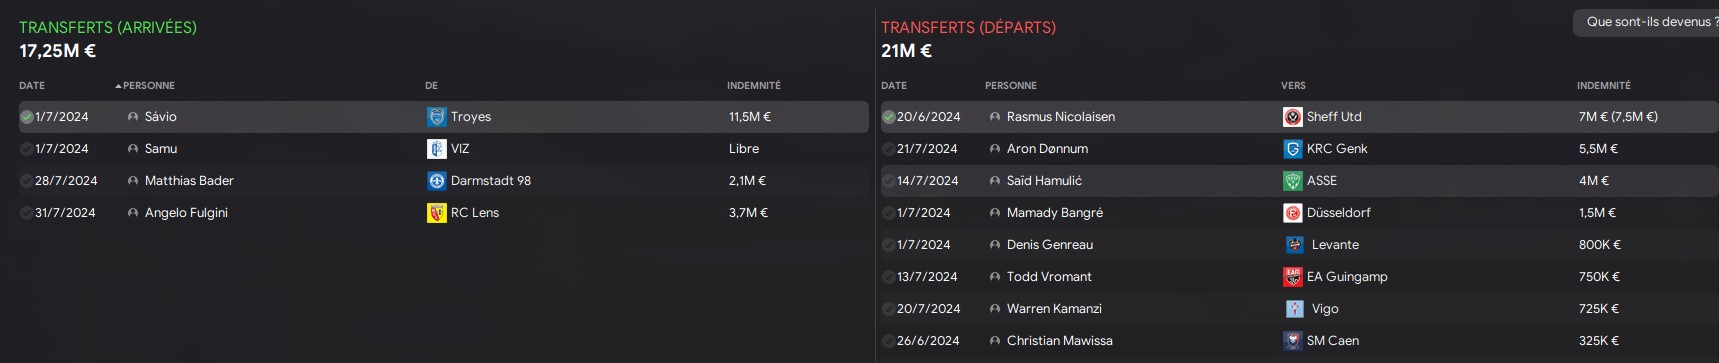Open the 'Que sont-ils devenus ?' button
This screenshot has width=1719, height=363.
(1646, 22)
